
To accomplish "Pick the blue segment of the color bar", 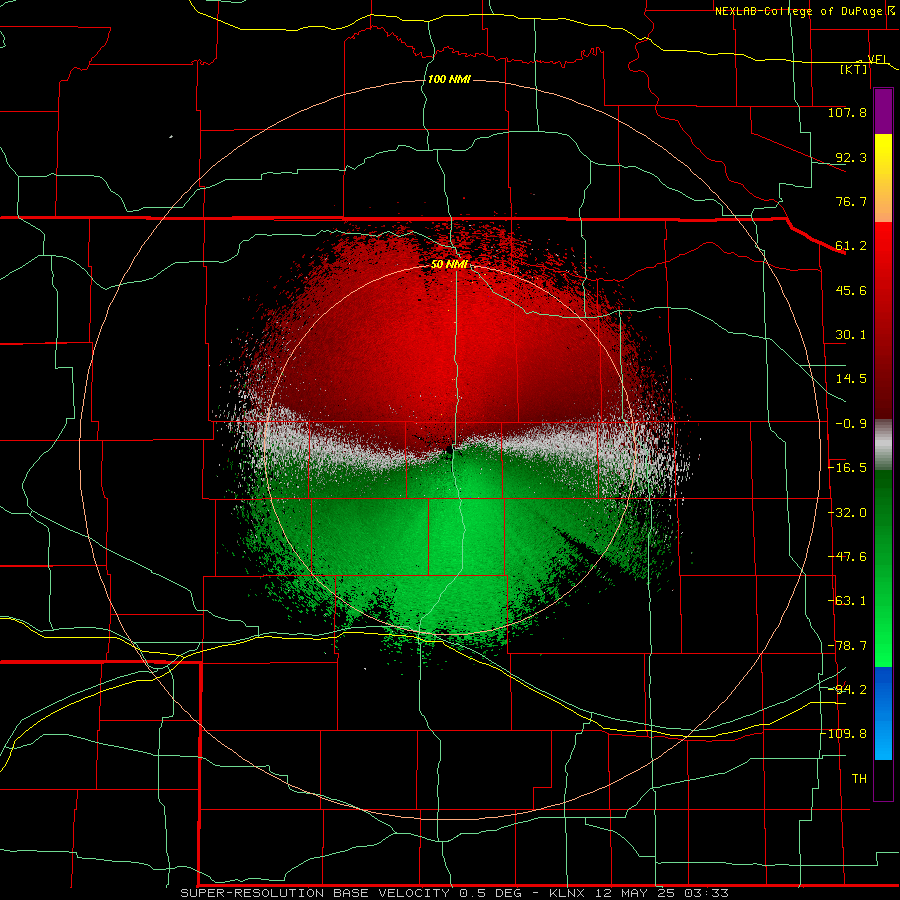I will coord(883,713).
